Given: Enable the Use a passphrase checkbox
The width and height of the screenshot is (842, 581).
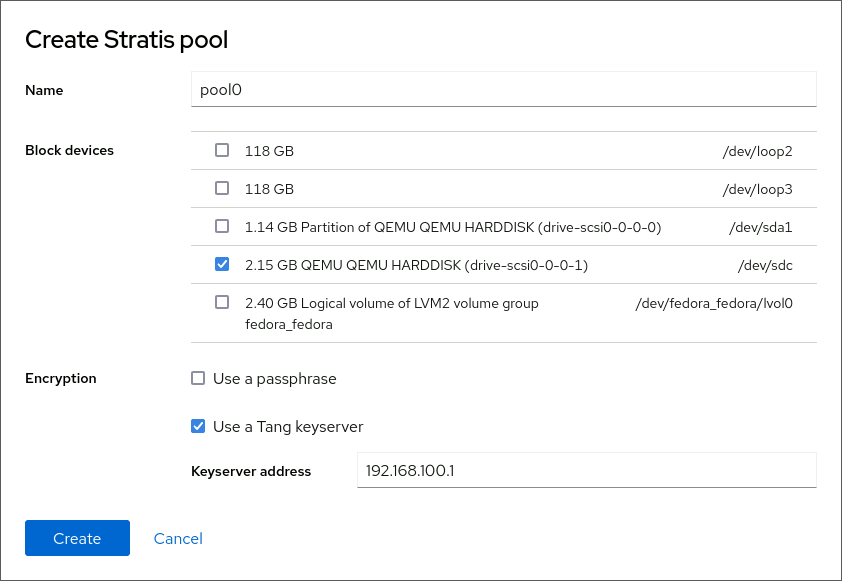Looking at the screenshot, I should tap(198, 378).
